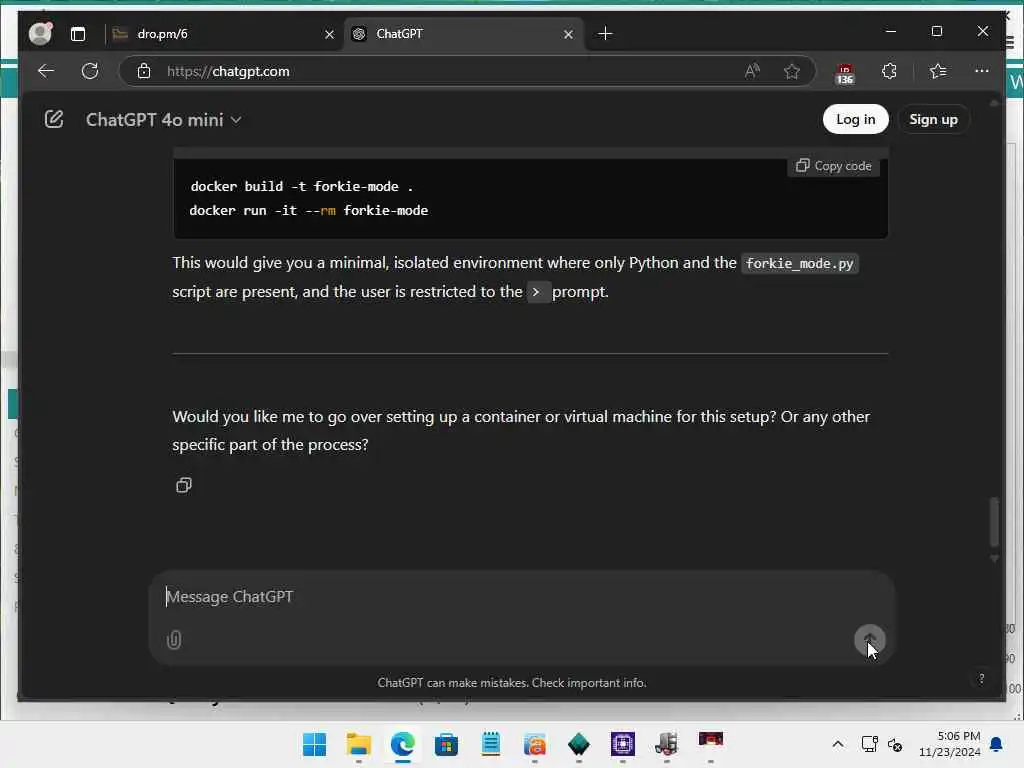1024x768 pixels.
Task: Click the forkie_mode.py inline code text
Action: (799, 263)
